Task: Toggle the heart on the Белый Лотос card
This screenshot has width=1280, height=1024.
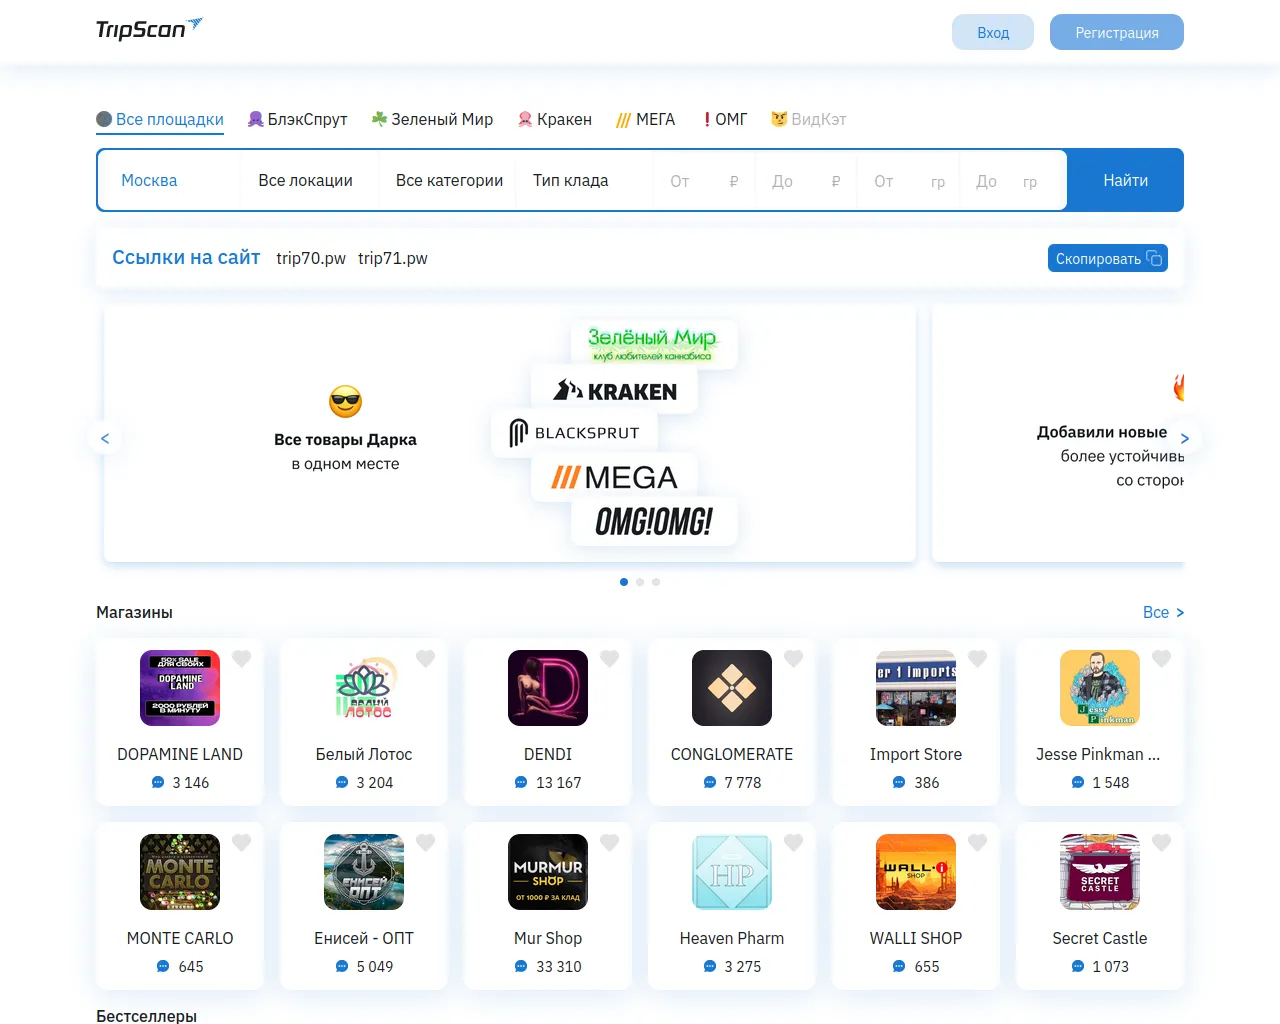Action: pyautogui.click(x=426, y=658)
